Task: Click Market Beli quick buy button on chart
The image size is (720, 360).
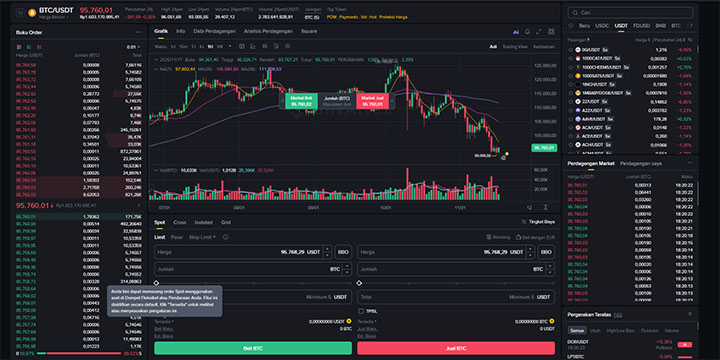Action: coord(302,101)
